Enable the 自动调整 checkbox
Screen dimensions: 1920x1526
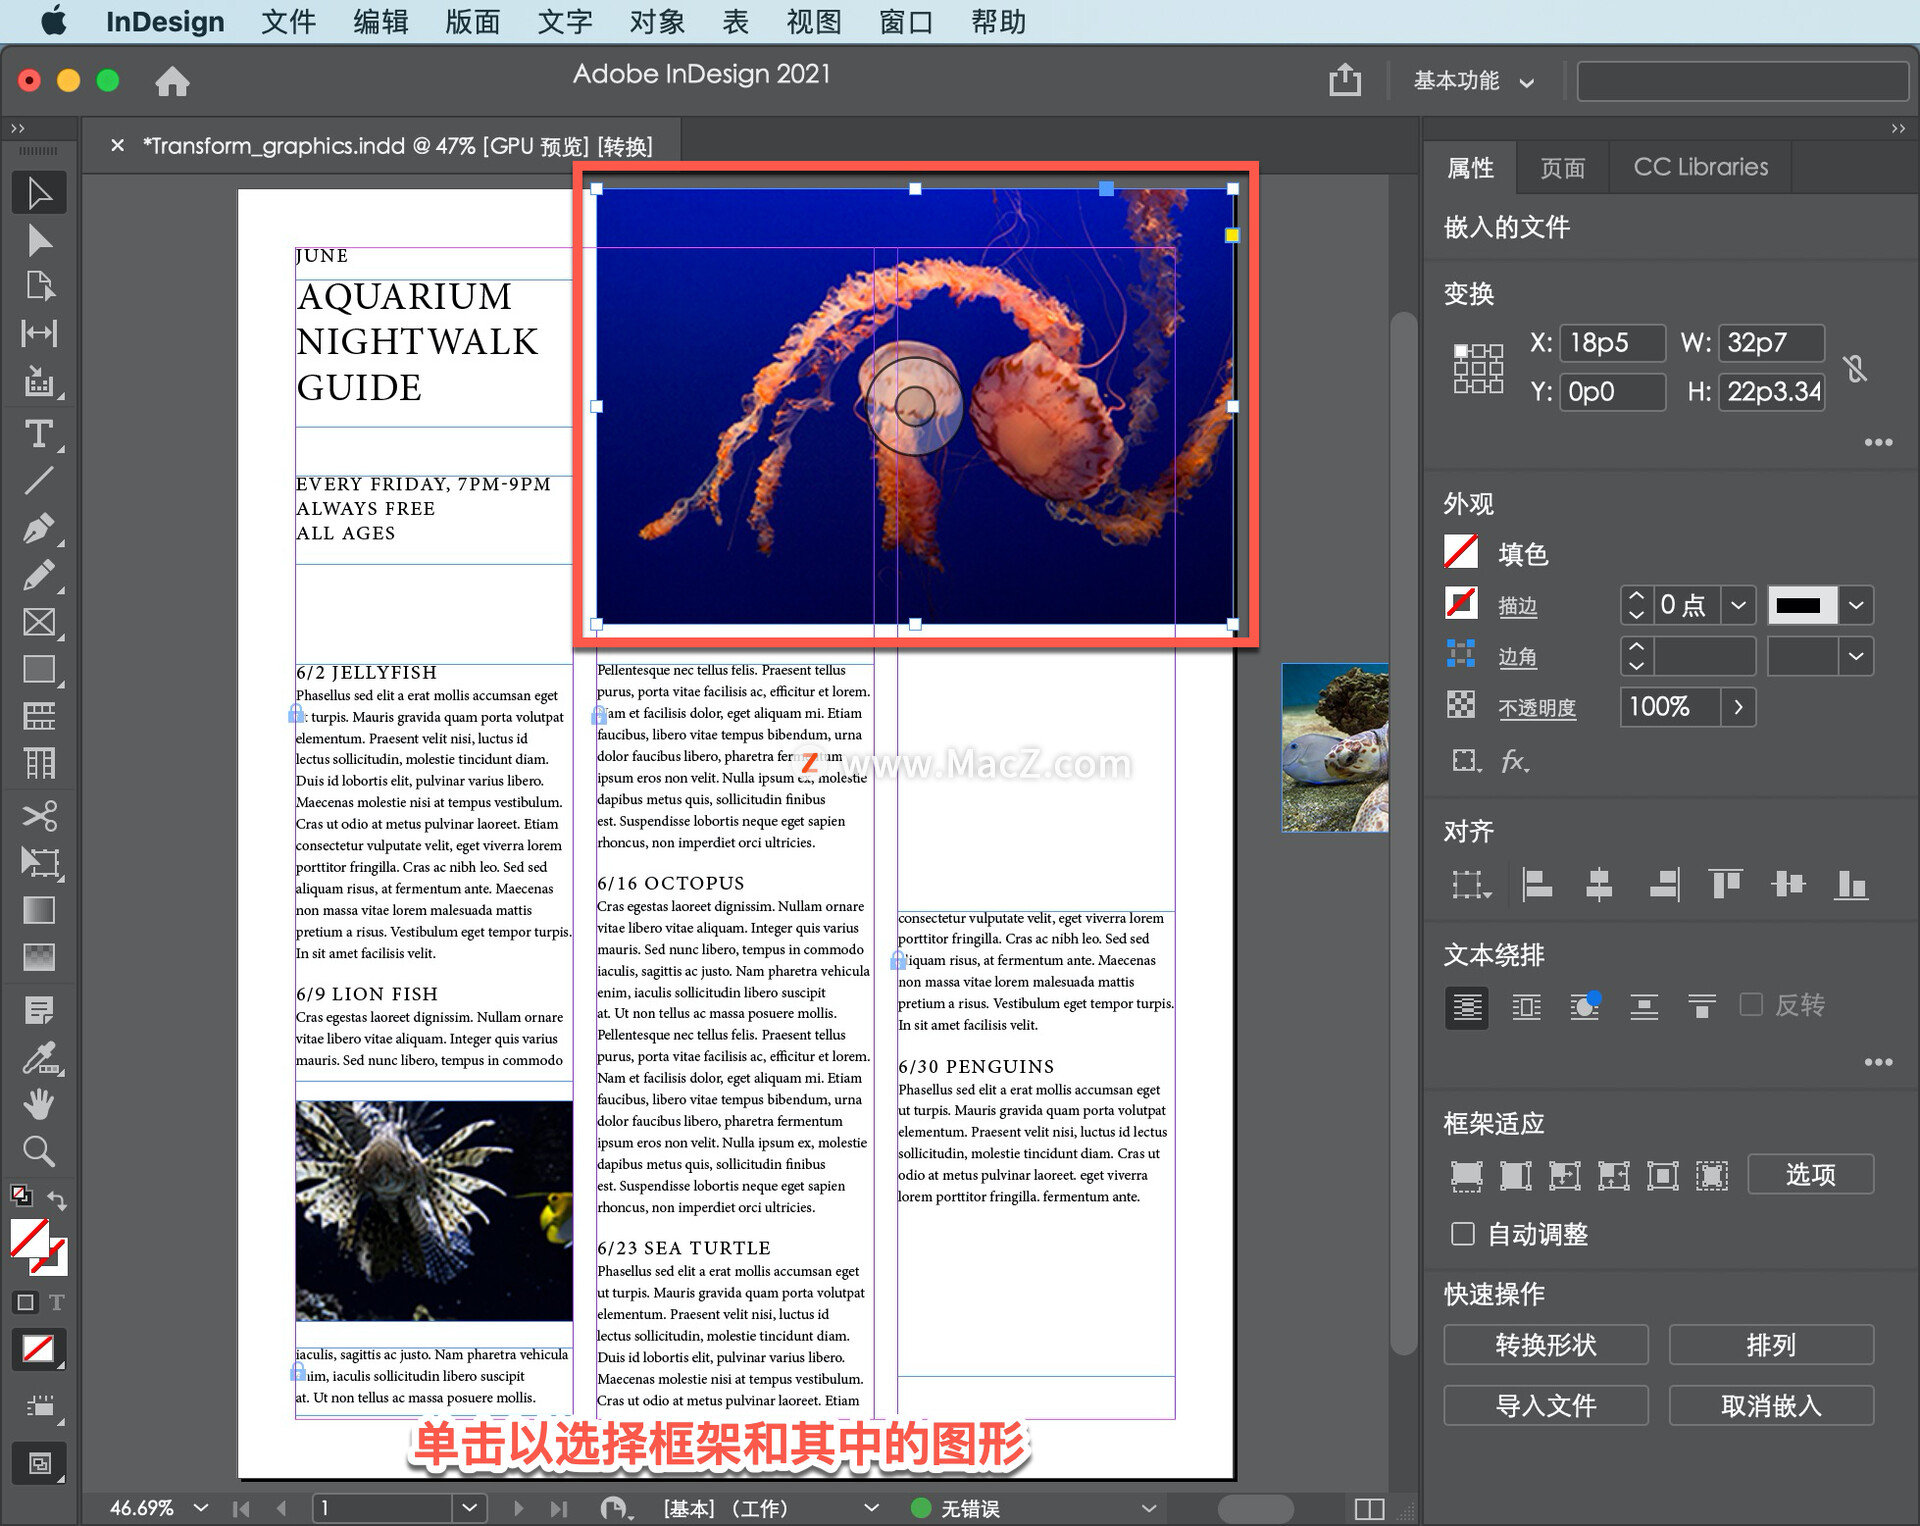point(1463,1234)
